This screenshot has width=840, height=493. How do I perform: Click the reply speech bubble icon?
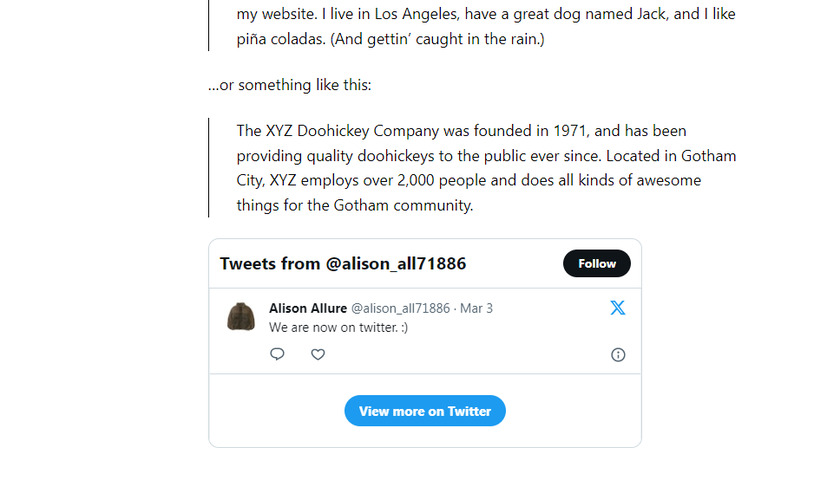tap(277, 354)
